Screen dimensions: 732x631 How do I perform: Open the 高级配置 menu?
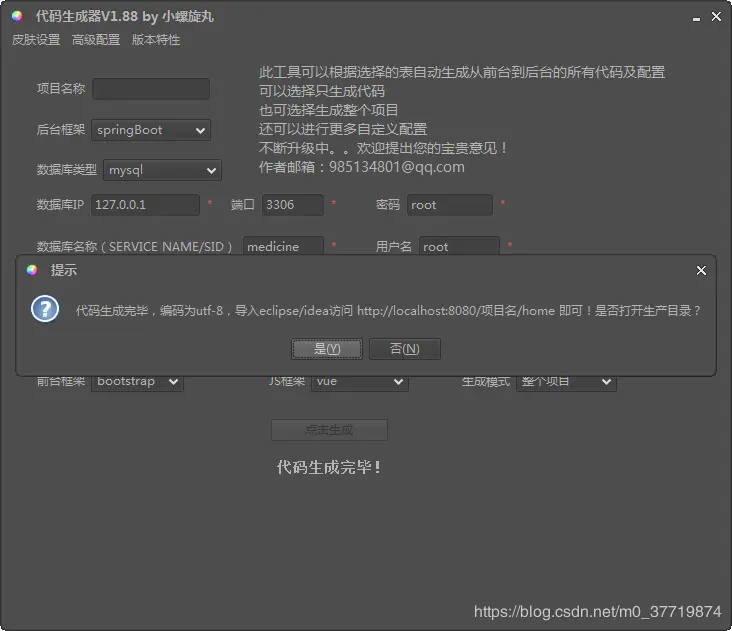click(96, 40)
